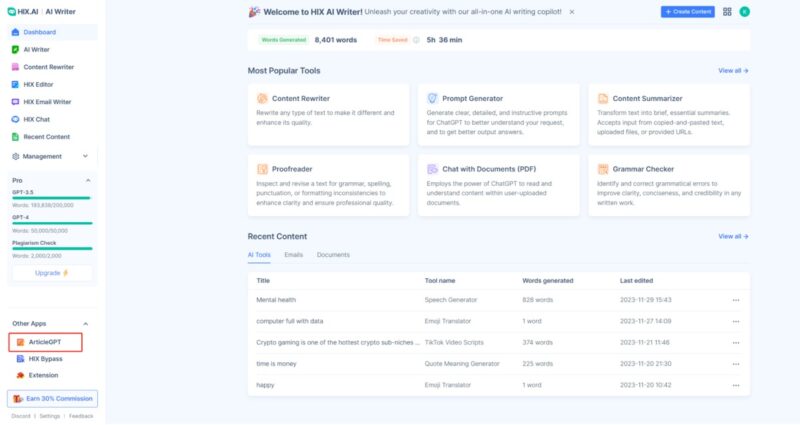Viewport: 800px width, 425px height.
Task: Click the GPT-4 usage progress bar
Action: [x=52, y=223]
